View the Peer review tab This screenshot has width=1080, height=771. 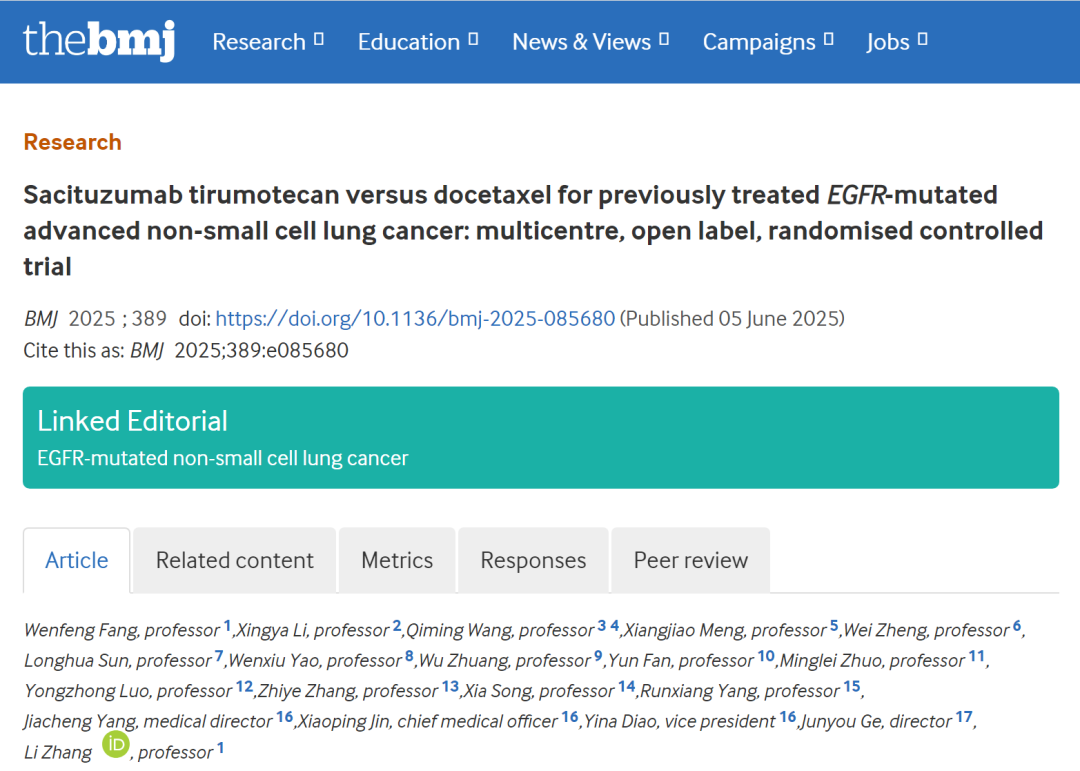click(x=691, y=561)
